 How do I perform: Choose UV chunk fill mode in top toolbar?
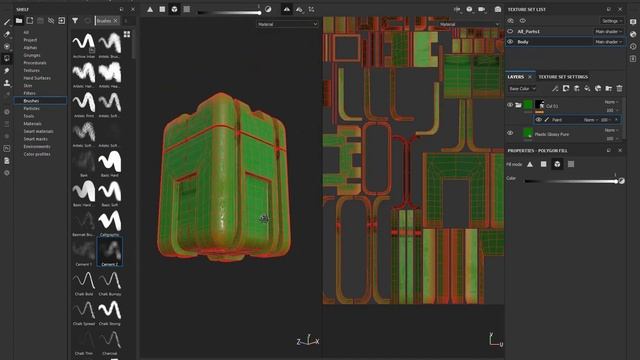pyautogui.click(x=187, y=9)
